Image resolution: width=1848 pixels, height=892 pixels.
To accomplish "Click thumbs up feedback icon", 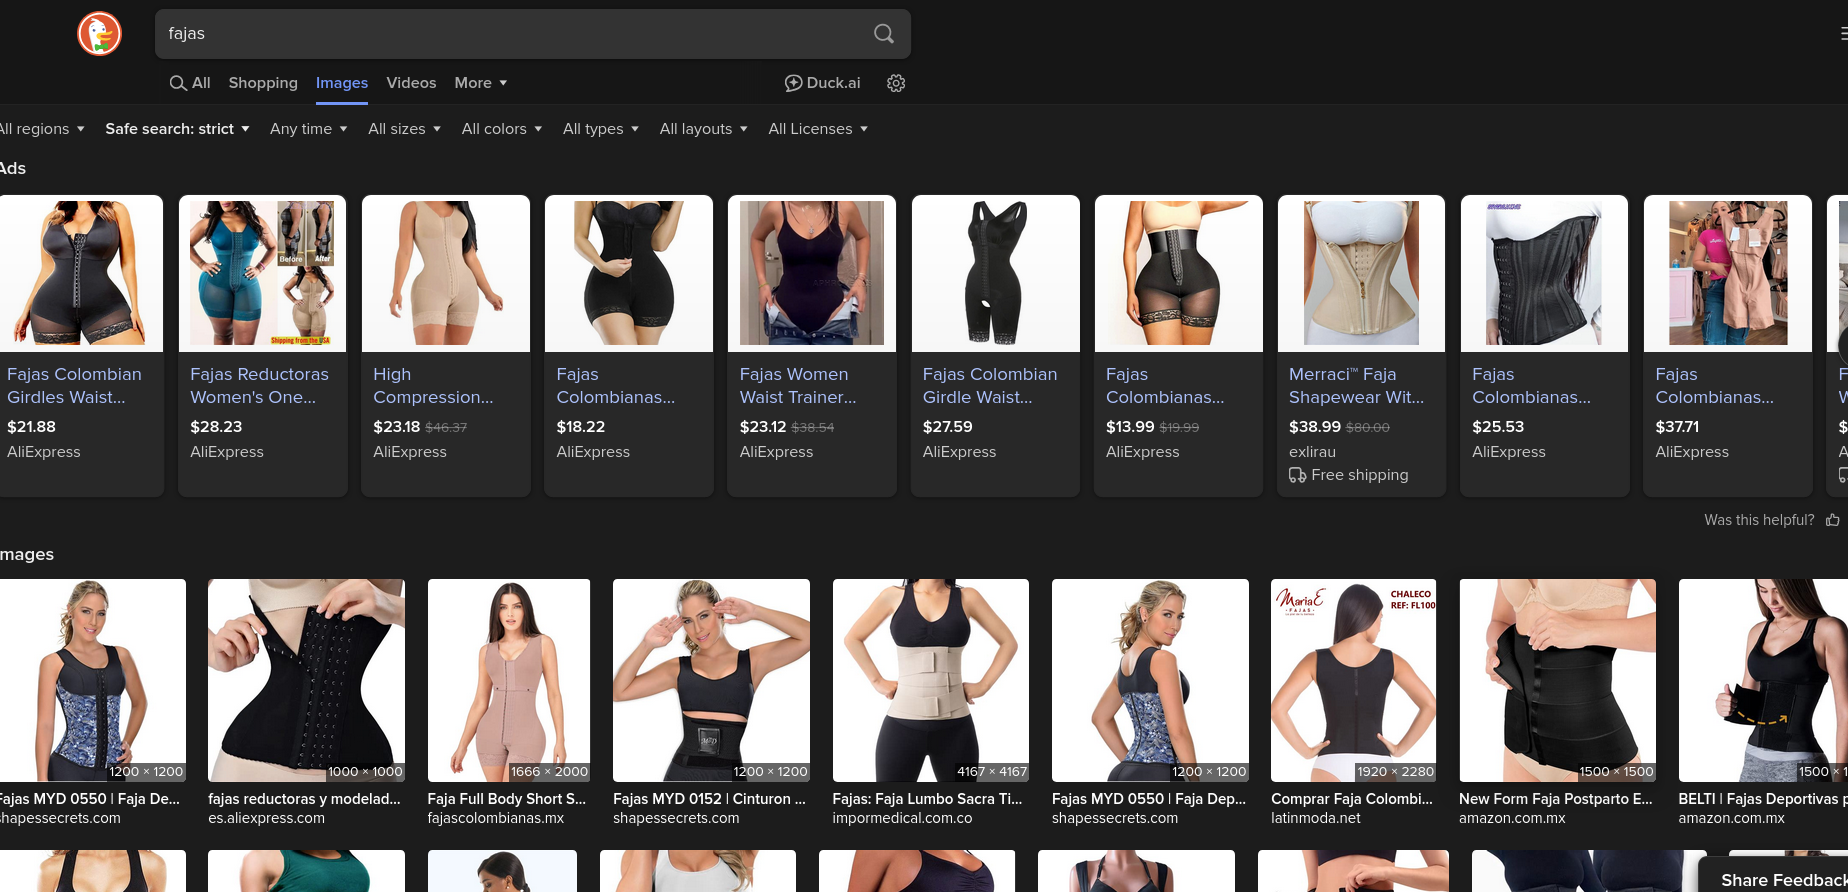I will point(1832,520).
